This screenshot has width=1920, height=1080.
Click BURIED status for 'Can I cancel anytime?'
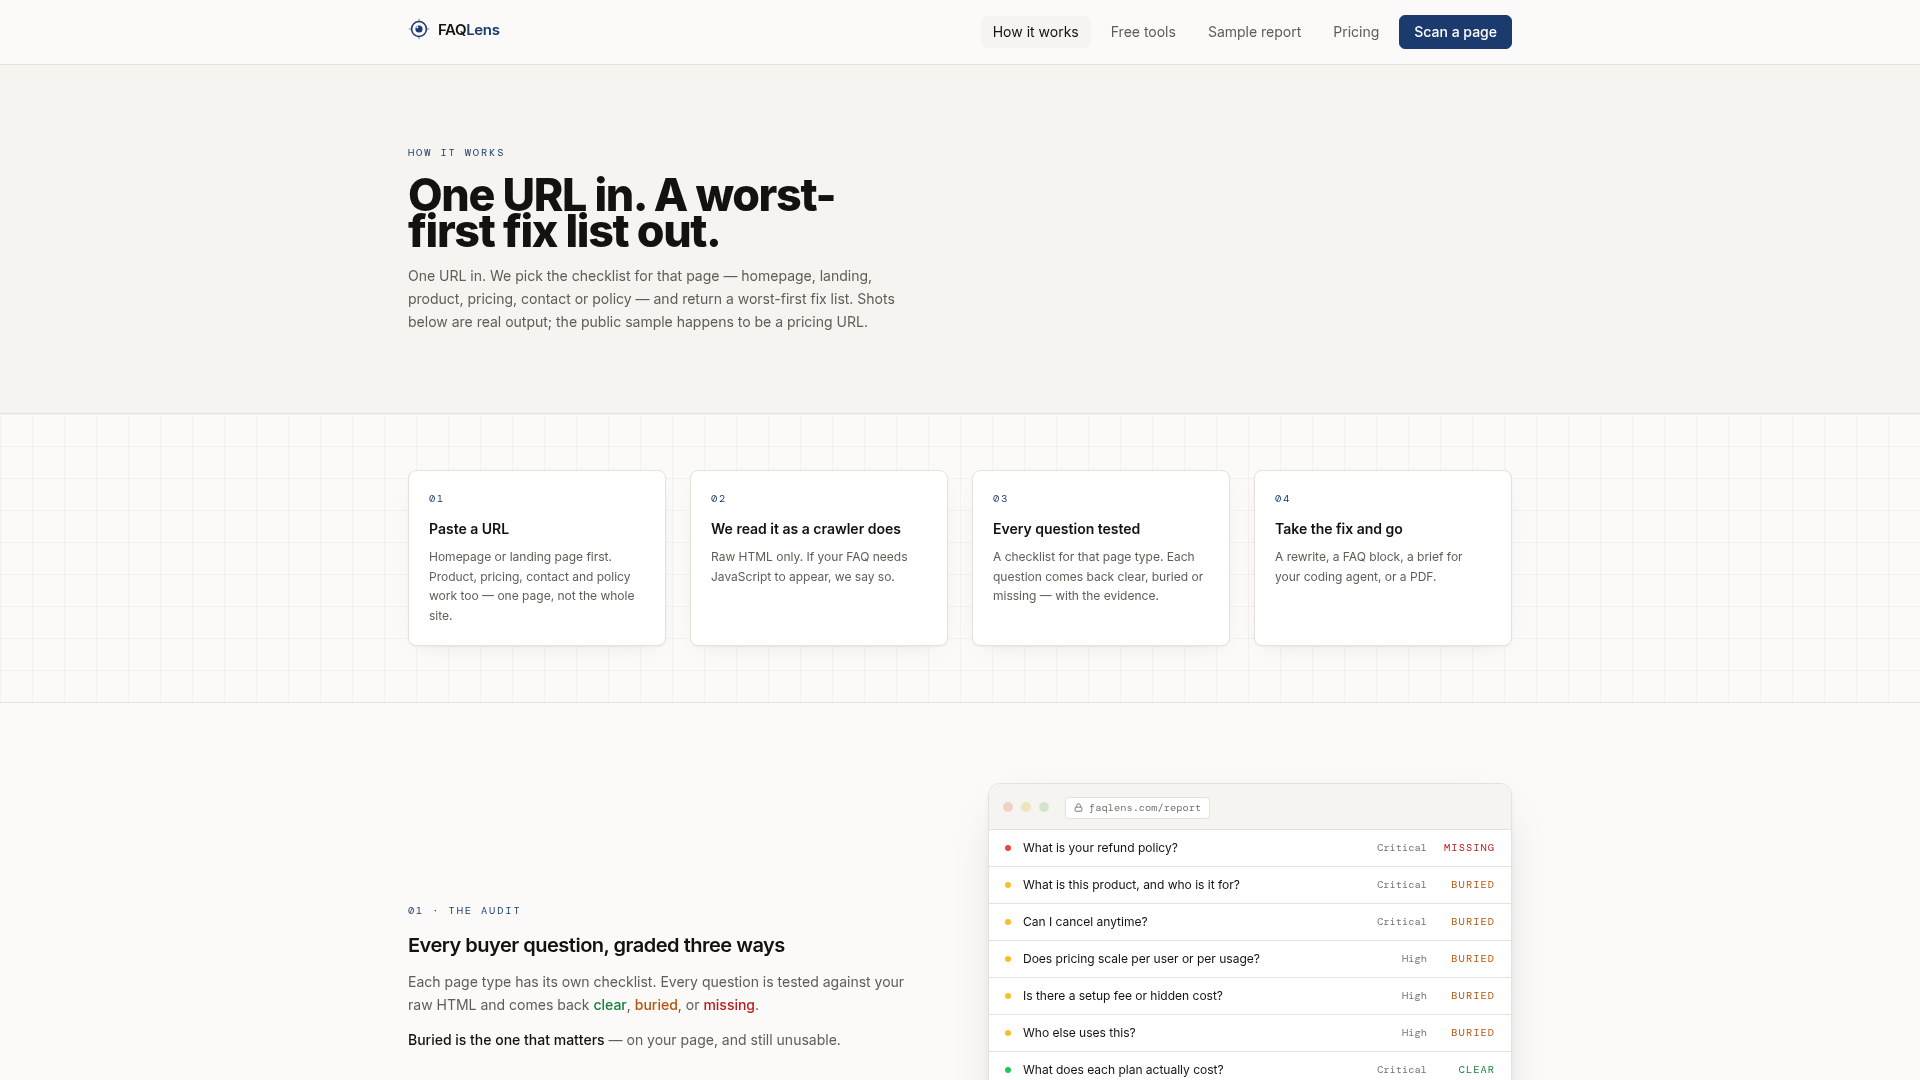click(1472, 922)
